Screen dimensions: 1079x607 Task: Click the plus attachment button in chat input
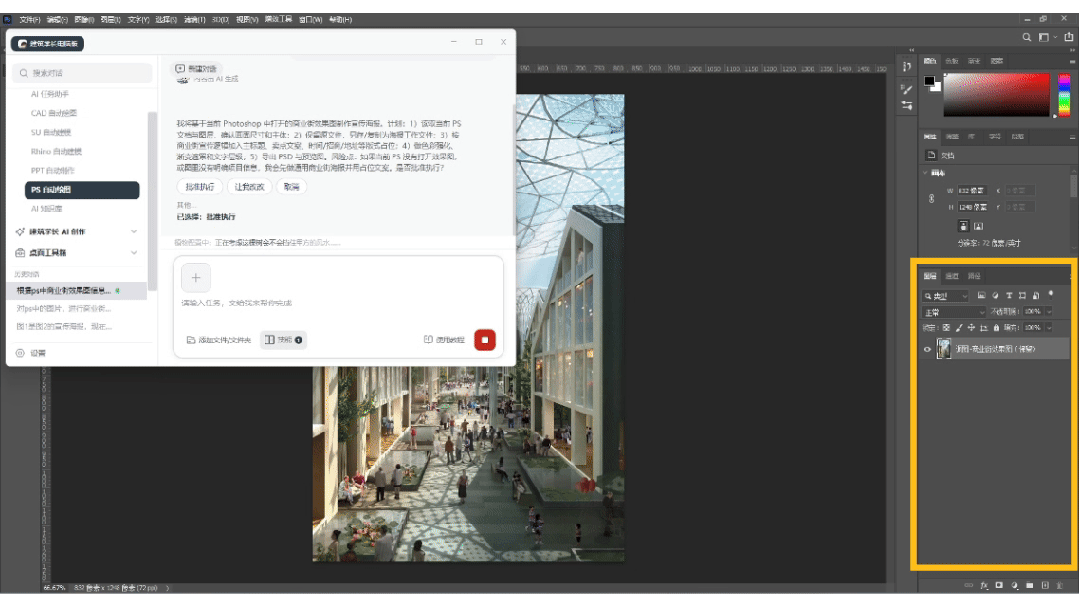[x=196, y=278]
